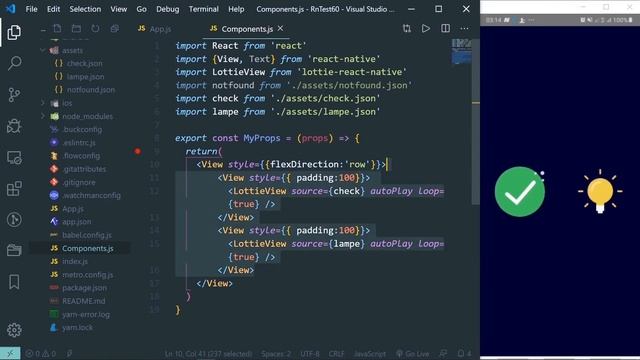Open yarn.lock in the explorer
640x360 pixels.
point(77,327)
